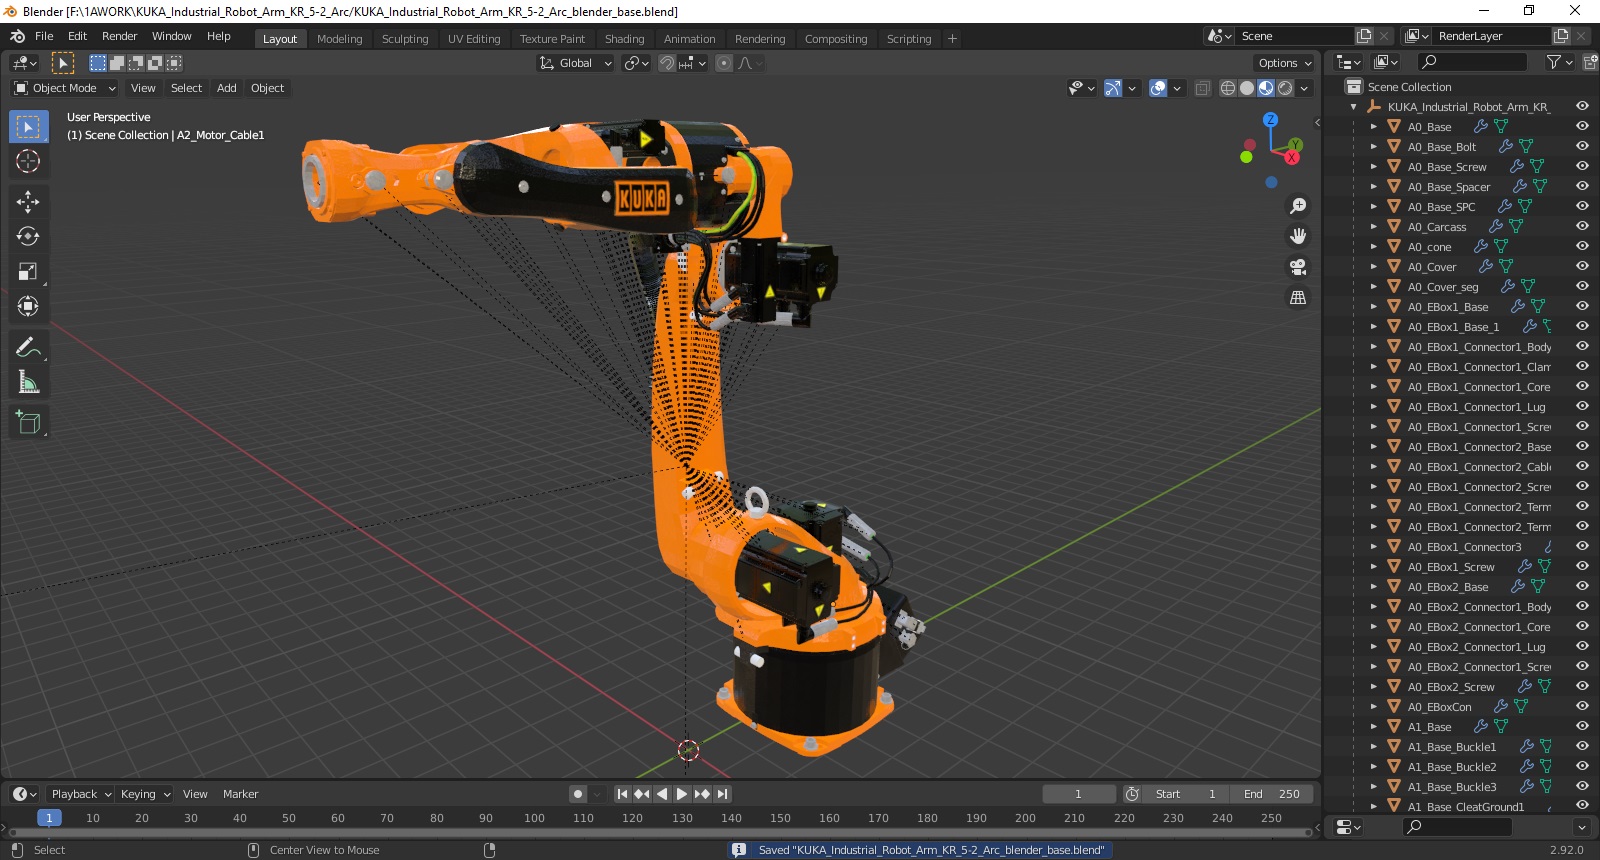Activate the Scale tool
Viewport: 1600px width, 860px height.
(28, 271)
